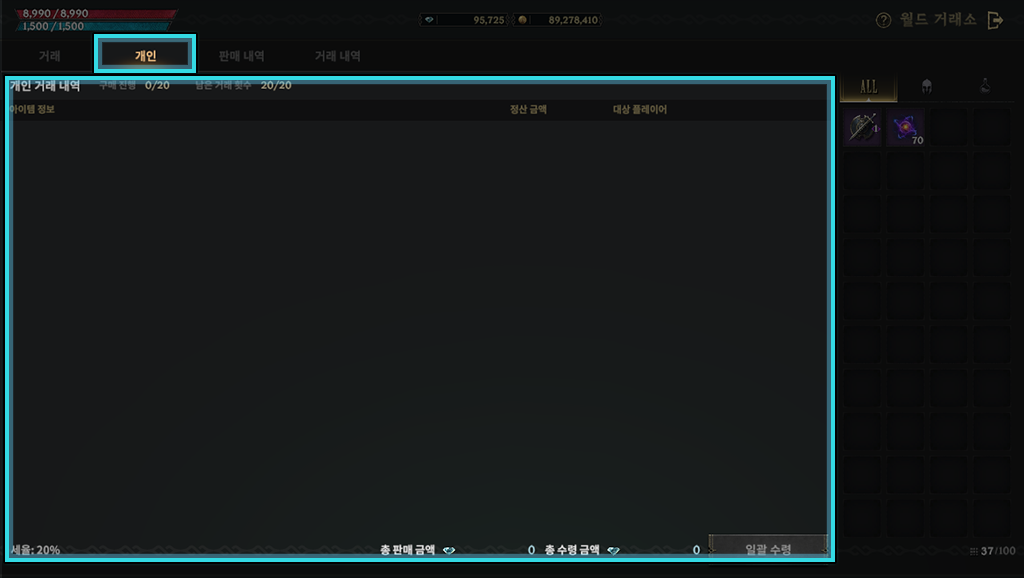Open the 거래 tab
Viewport: 1024px width, 578px height.
click(x=49, y=56)
